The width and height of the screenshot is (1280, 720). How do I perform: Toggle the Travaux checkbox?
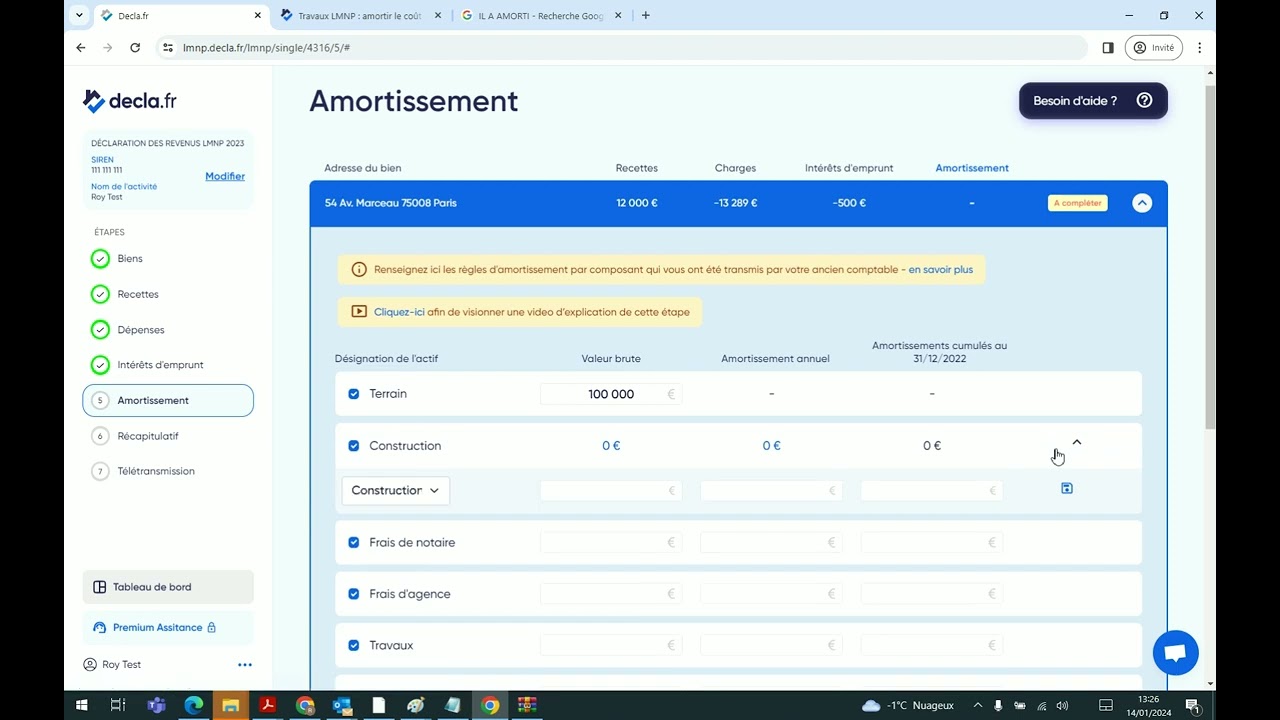point(353,646)
